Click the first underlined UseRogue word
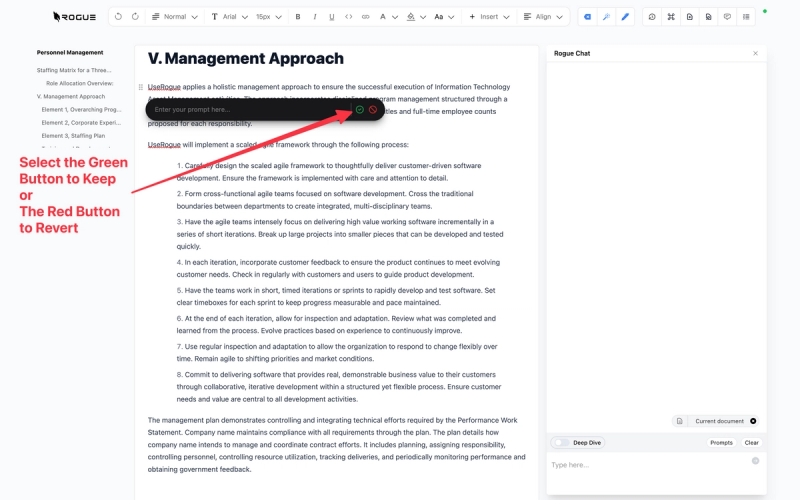Image resolution: width=800 pixels, height=500 pixels. pos(164,87)
